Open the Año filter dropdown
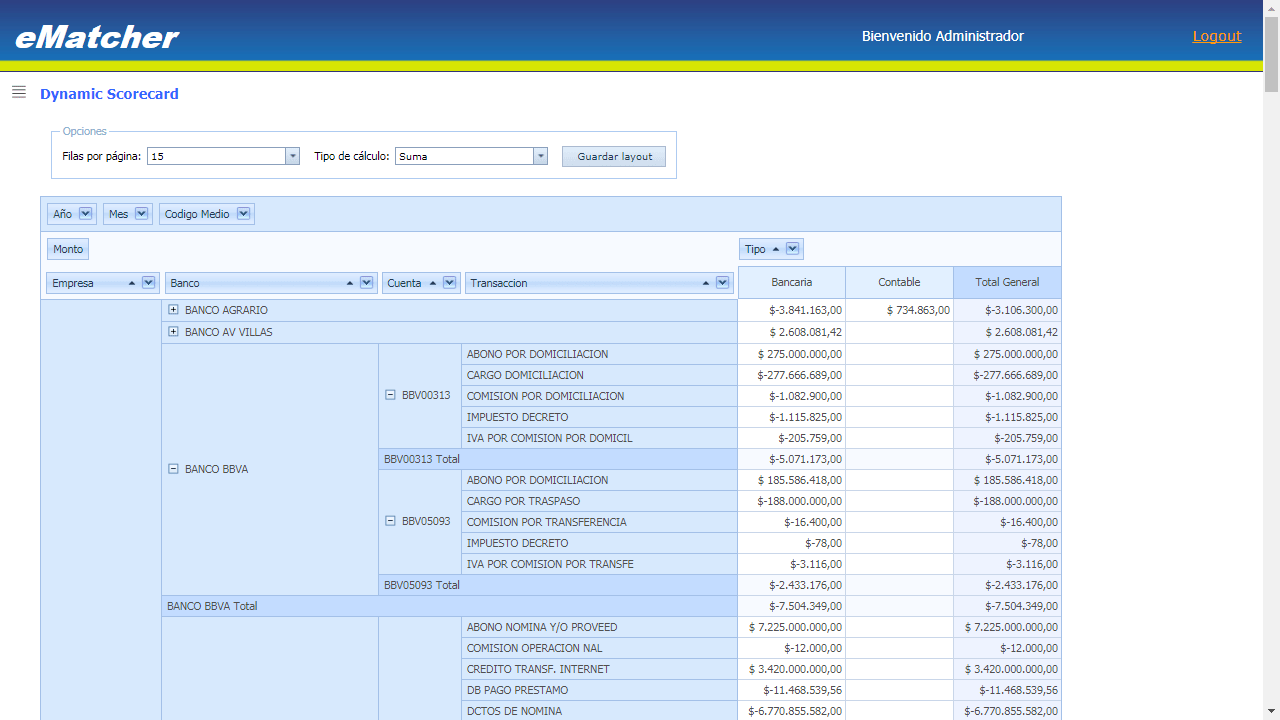The image size is (1280, 720). [85, 213]
